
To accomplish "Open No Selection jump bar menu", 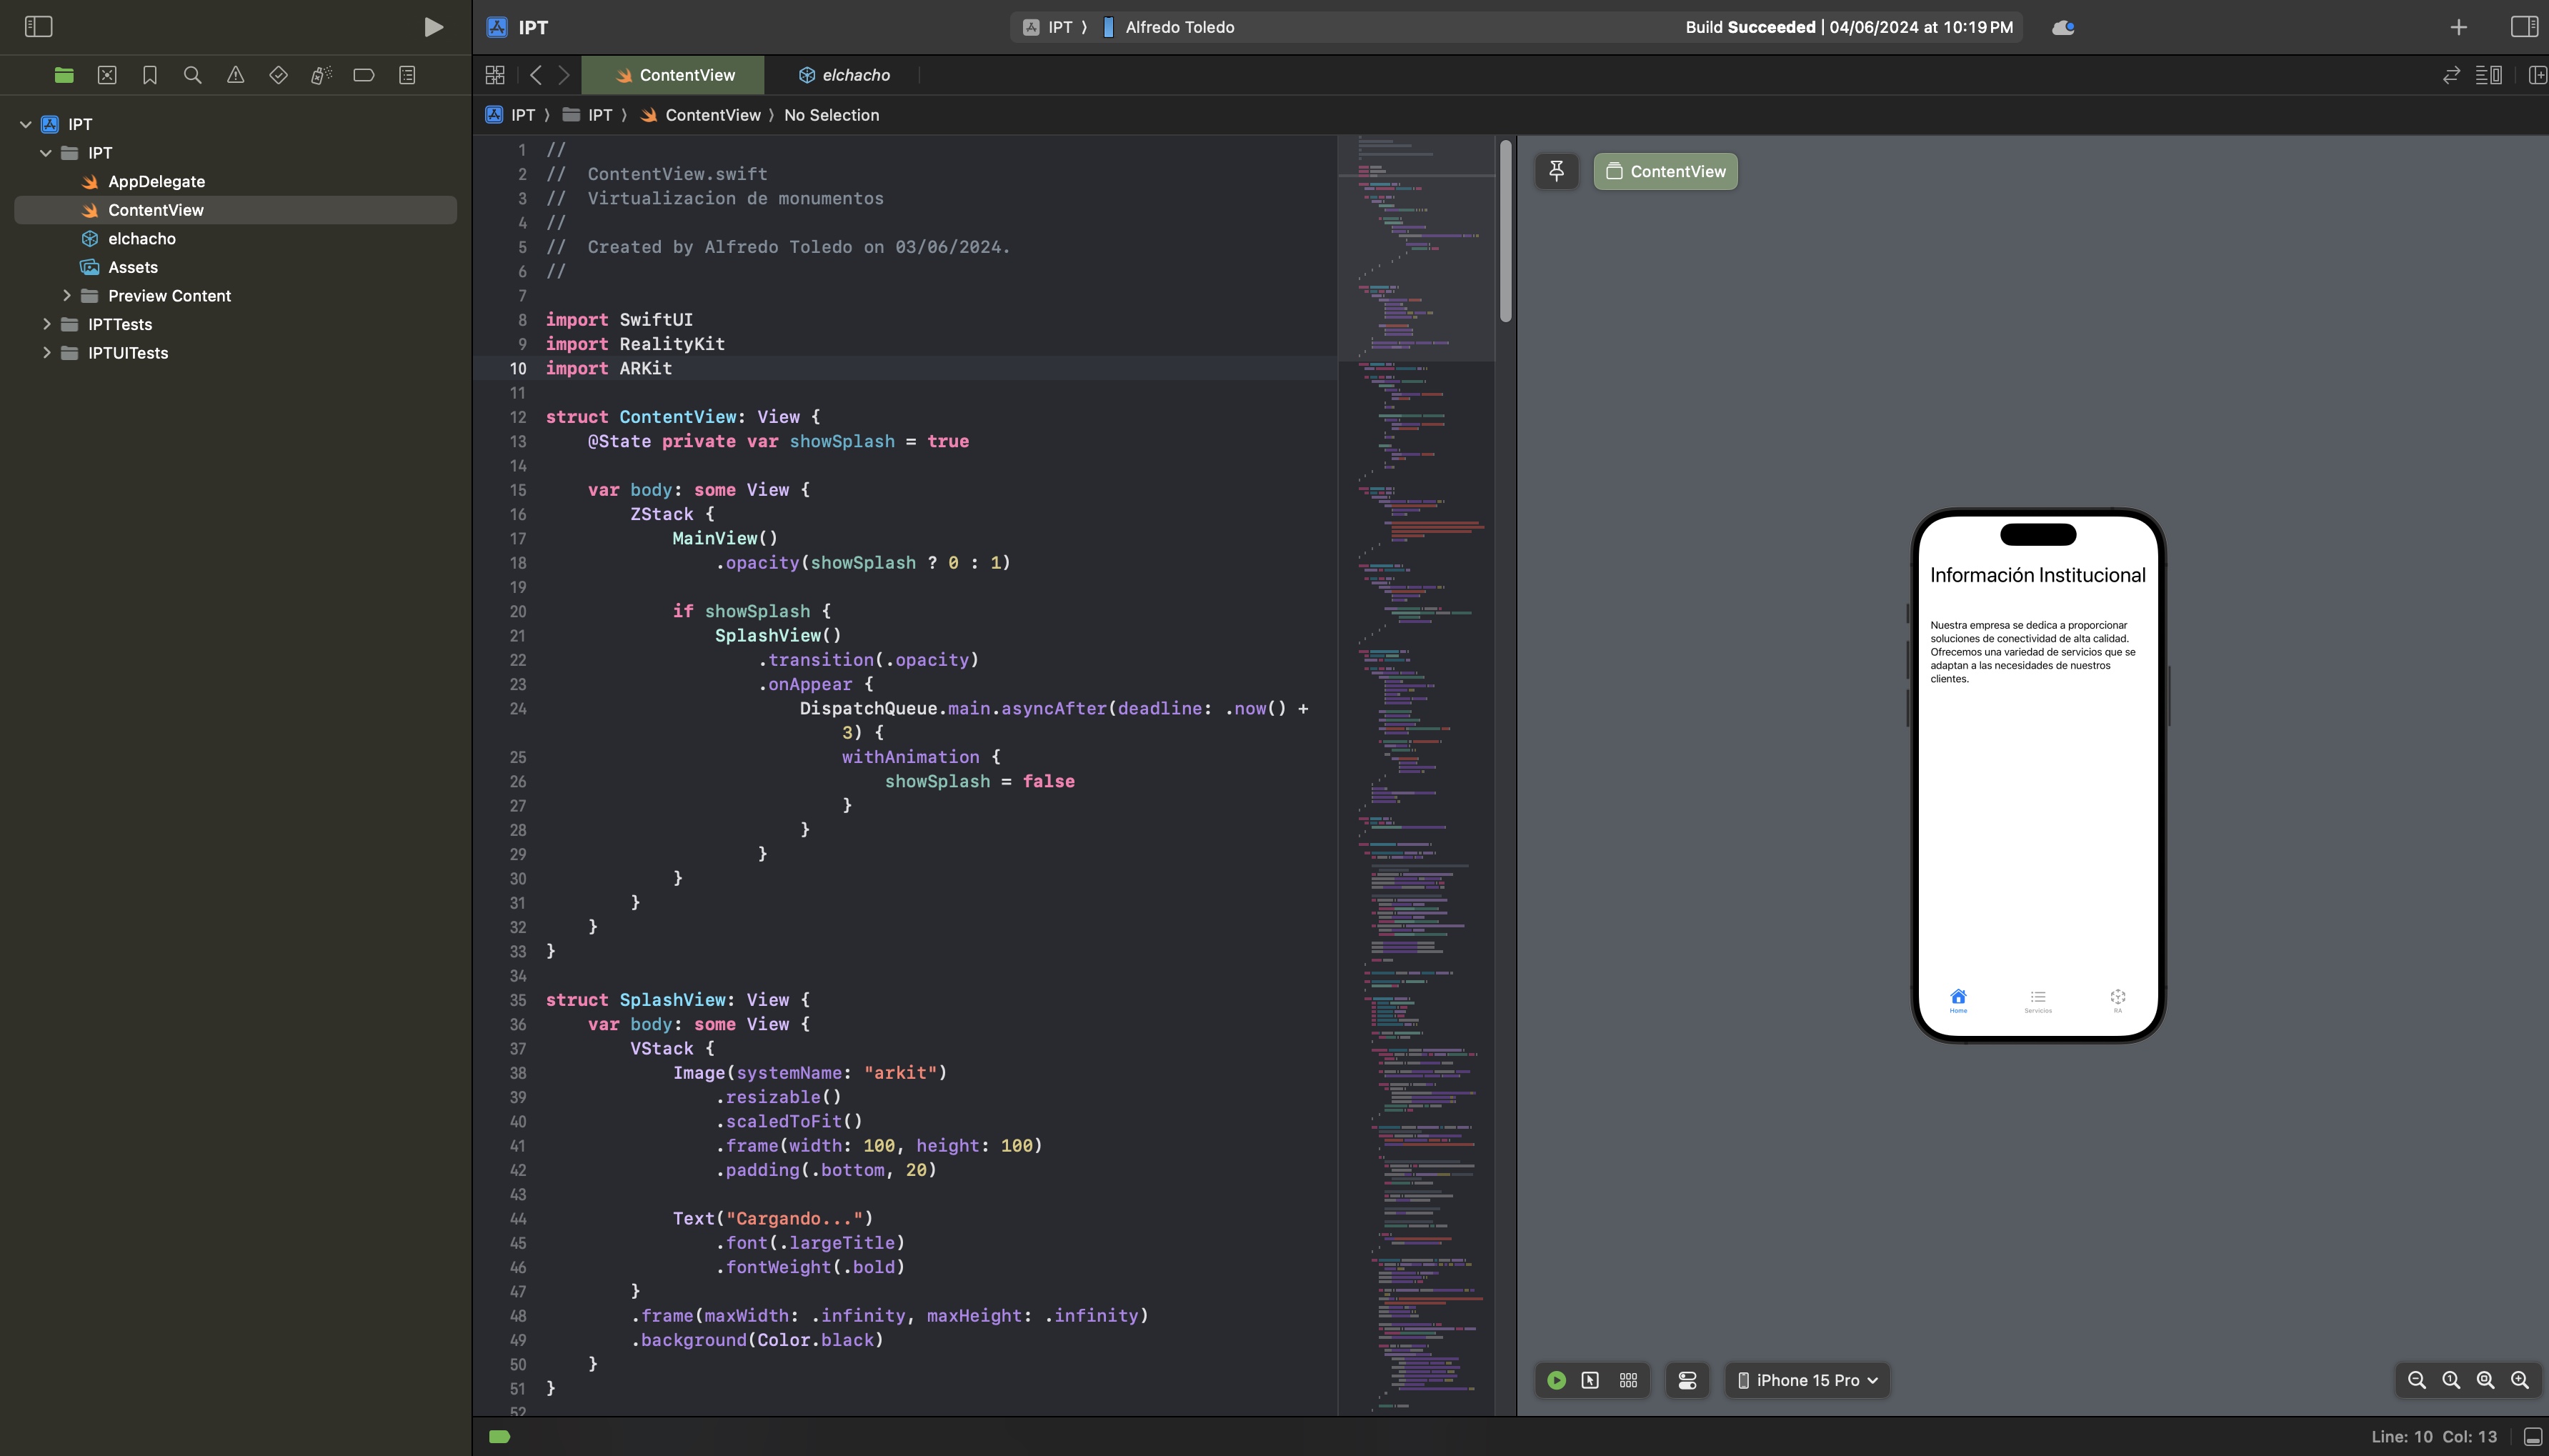I will 831,115.
